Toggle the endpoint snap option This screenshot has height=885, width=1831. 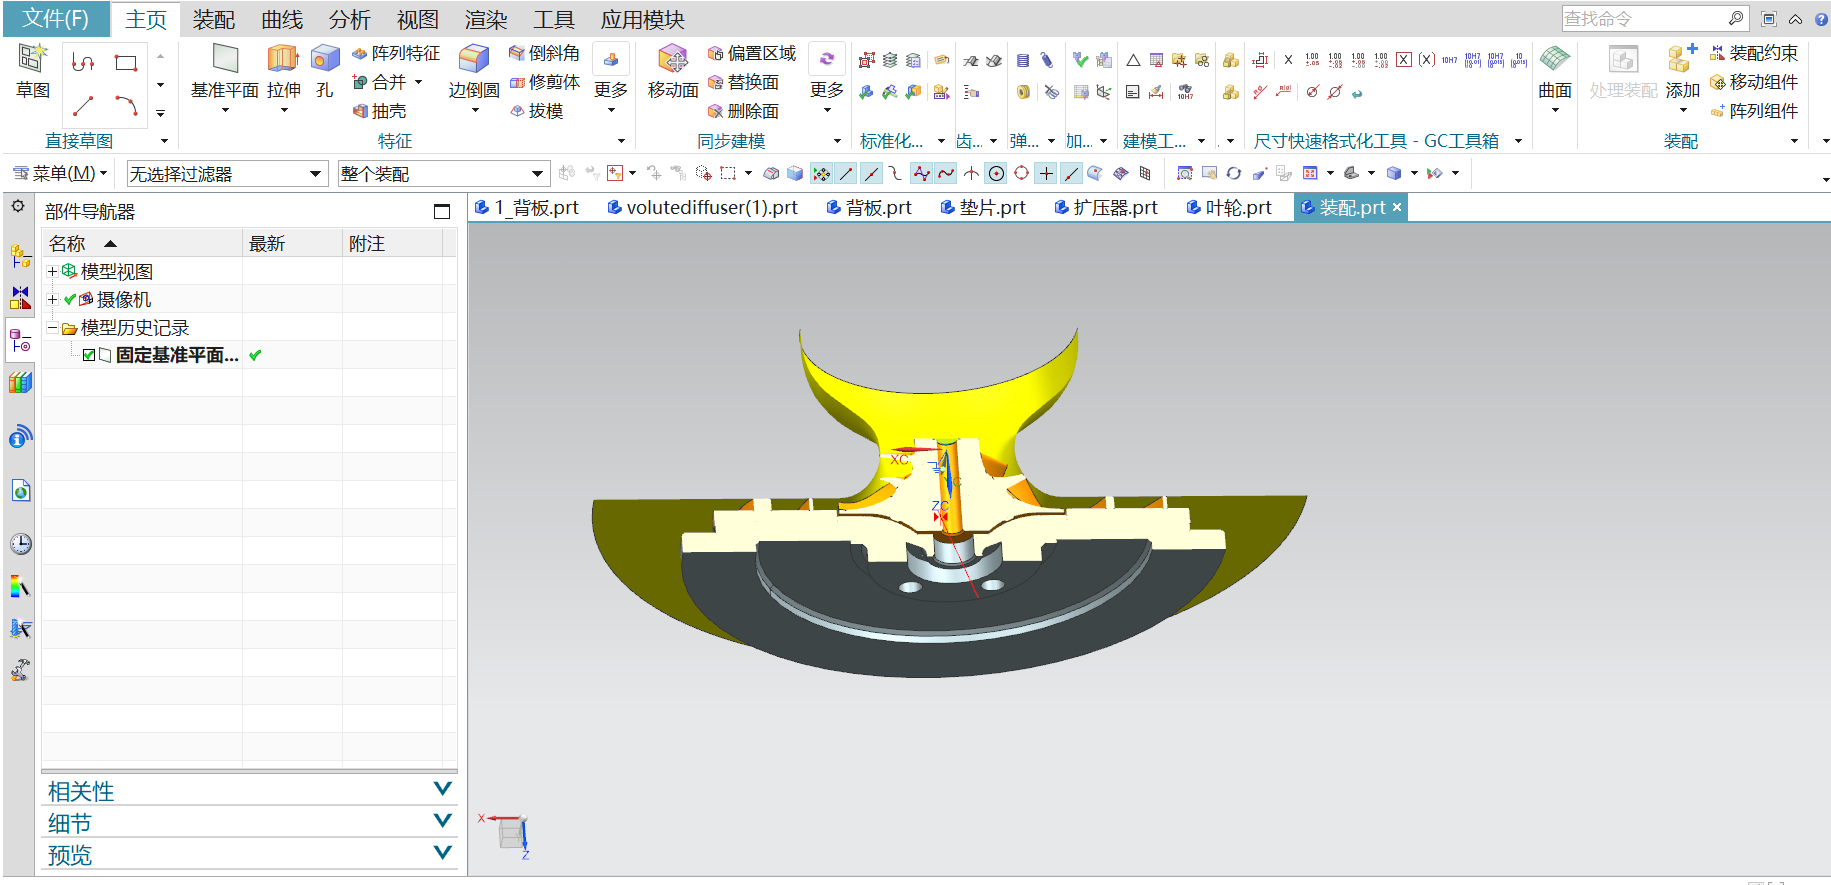[x=846, y=174]
